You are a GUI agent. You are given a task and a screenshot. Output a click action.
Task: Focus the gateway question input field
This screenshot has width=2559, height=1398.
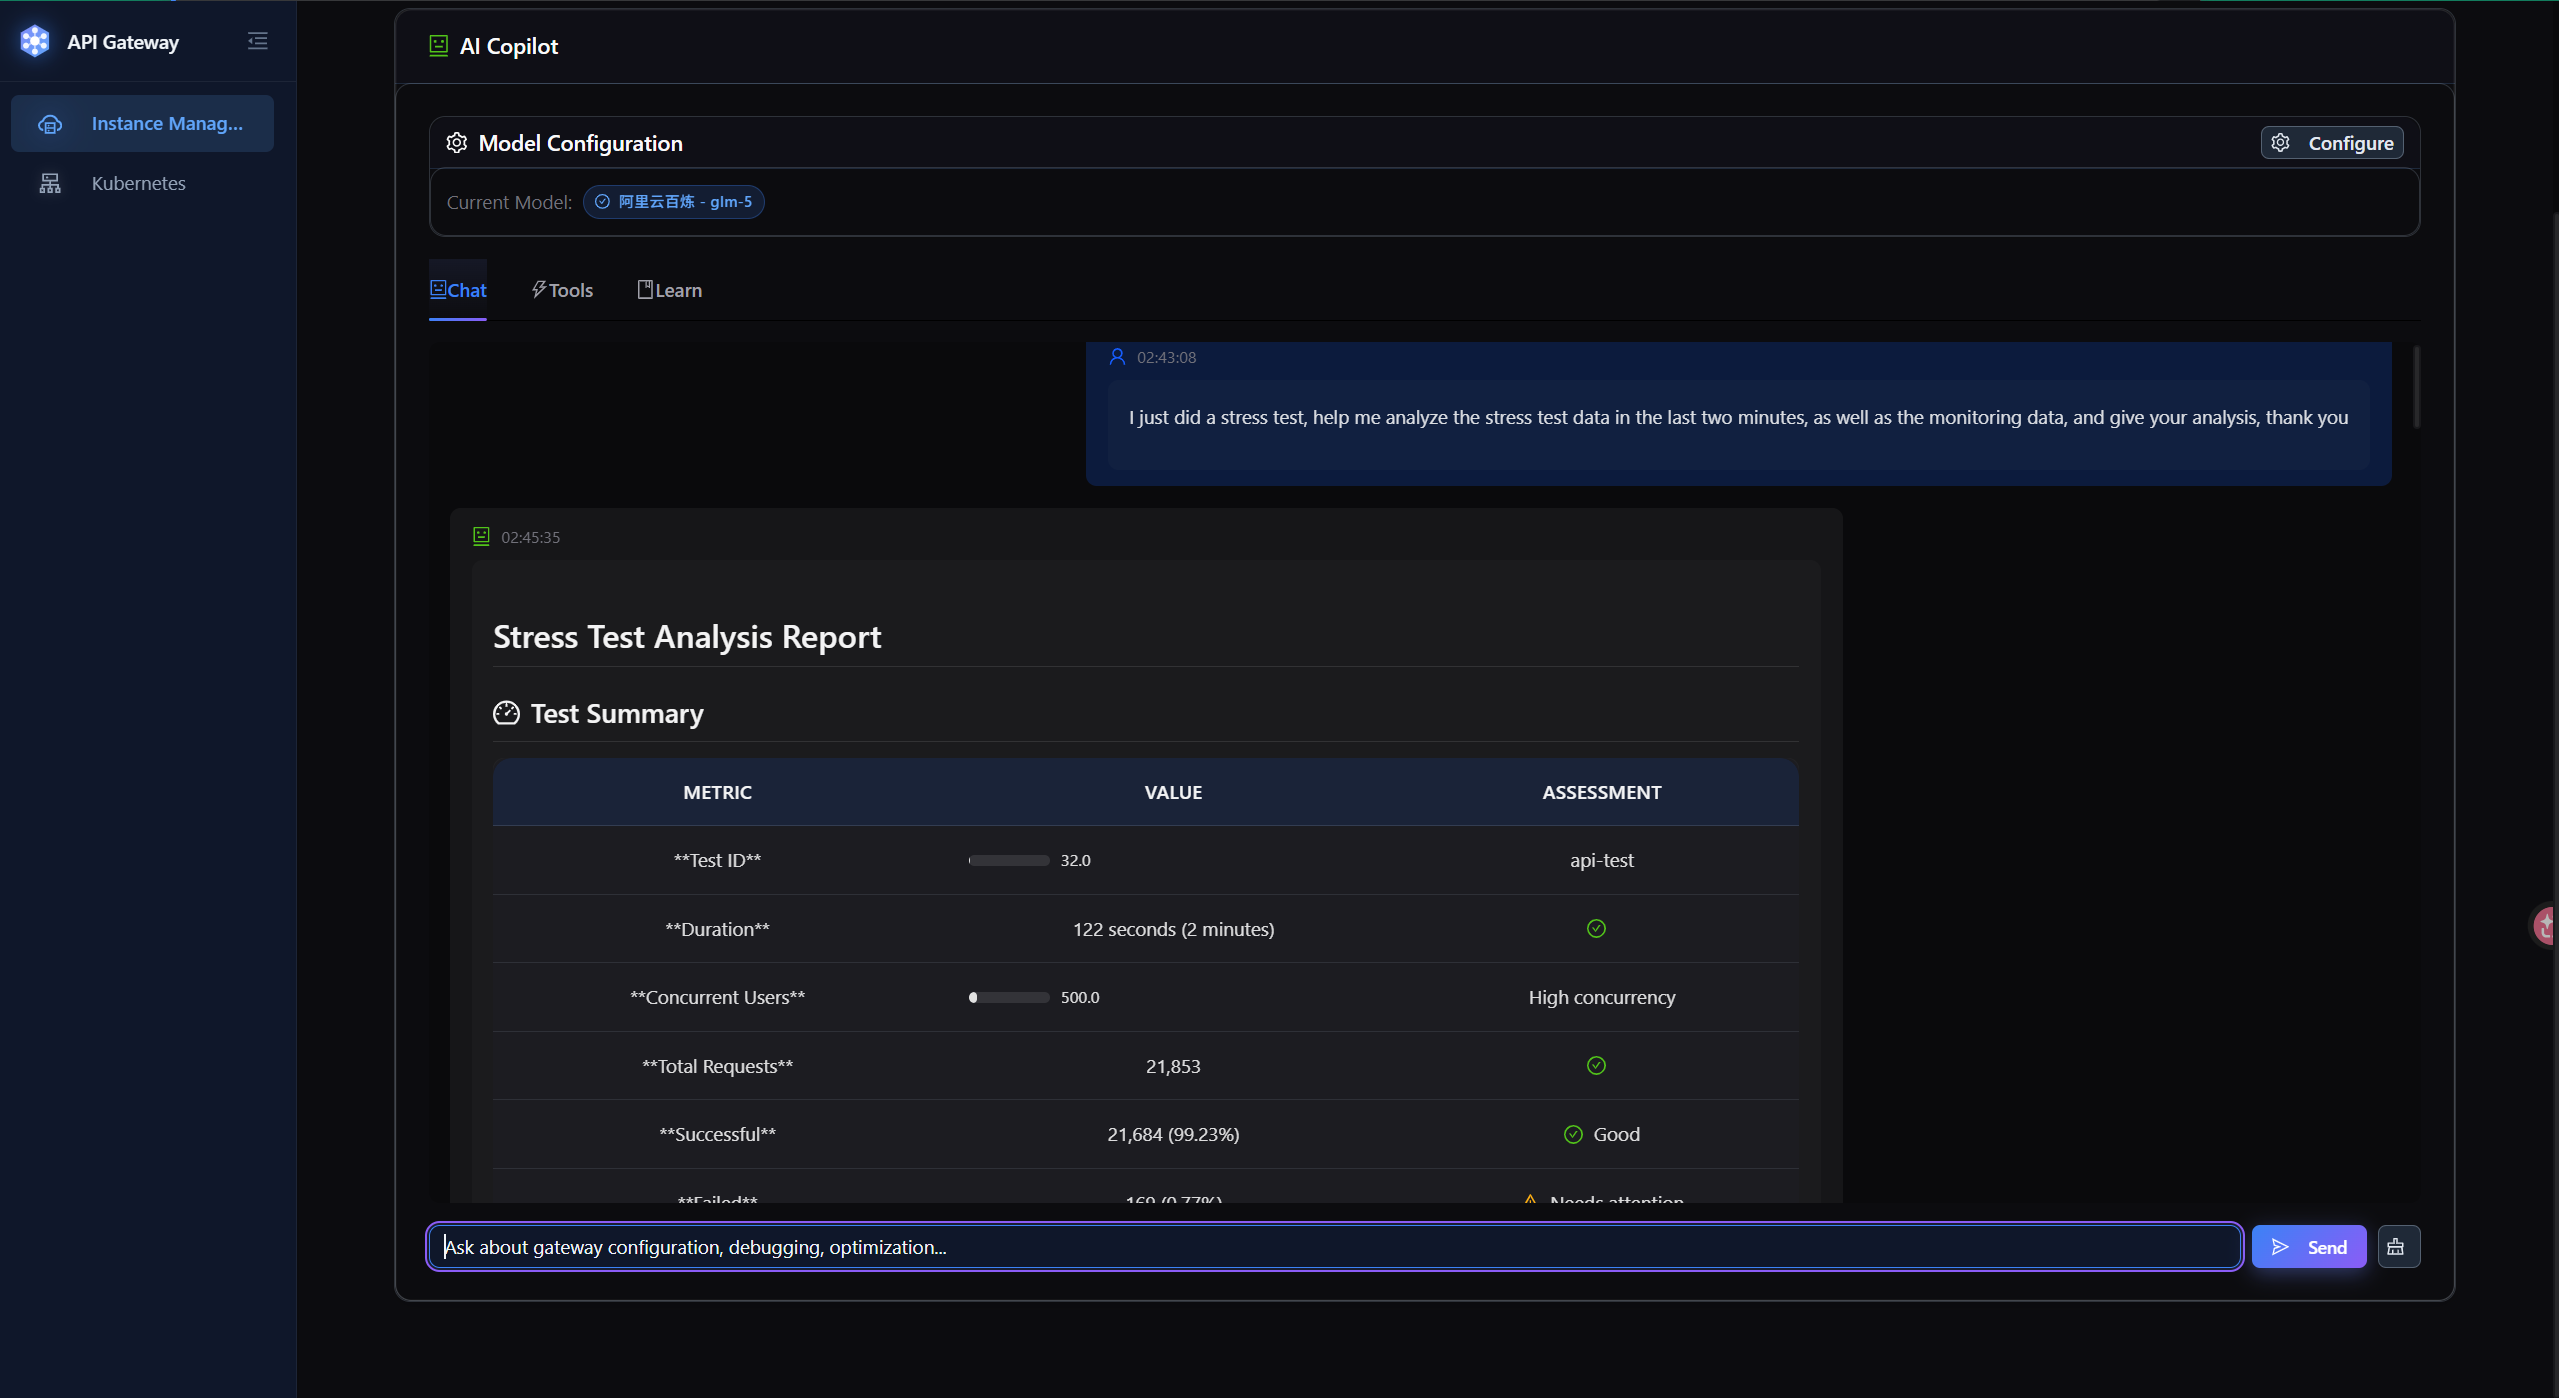click(x=1334, y=1247)
